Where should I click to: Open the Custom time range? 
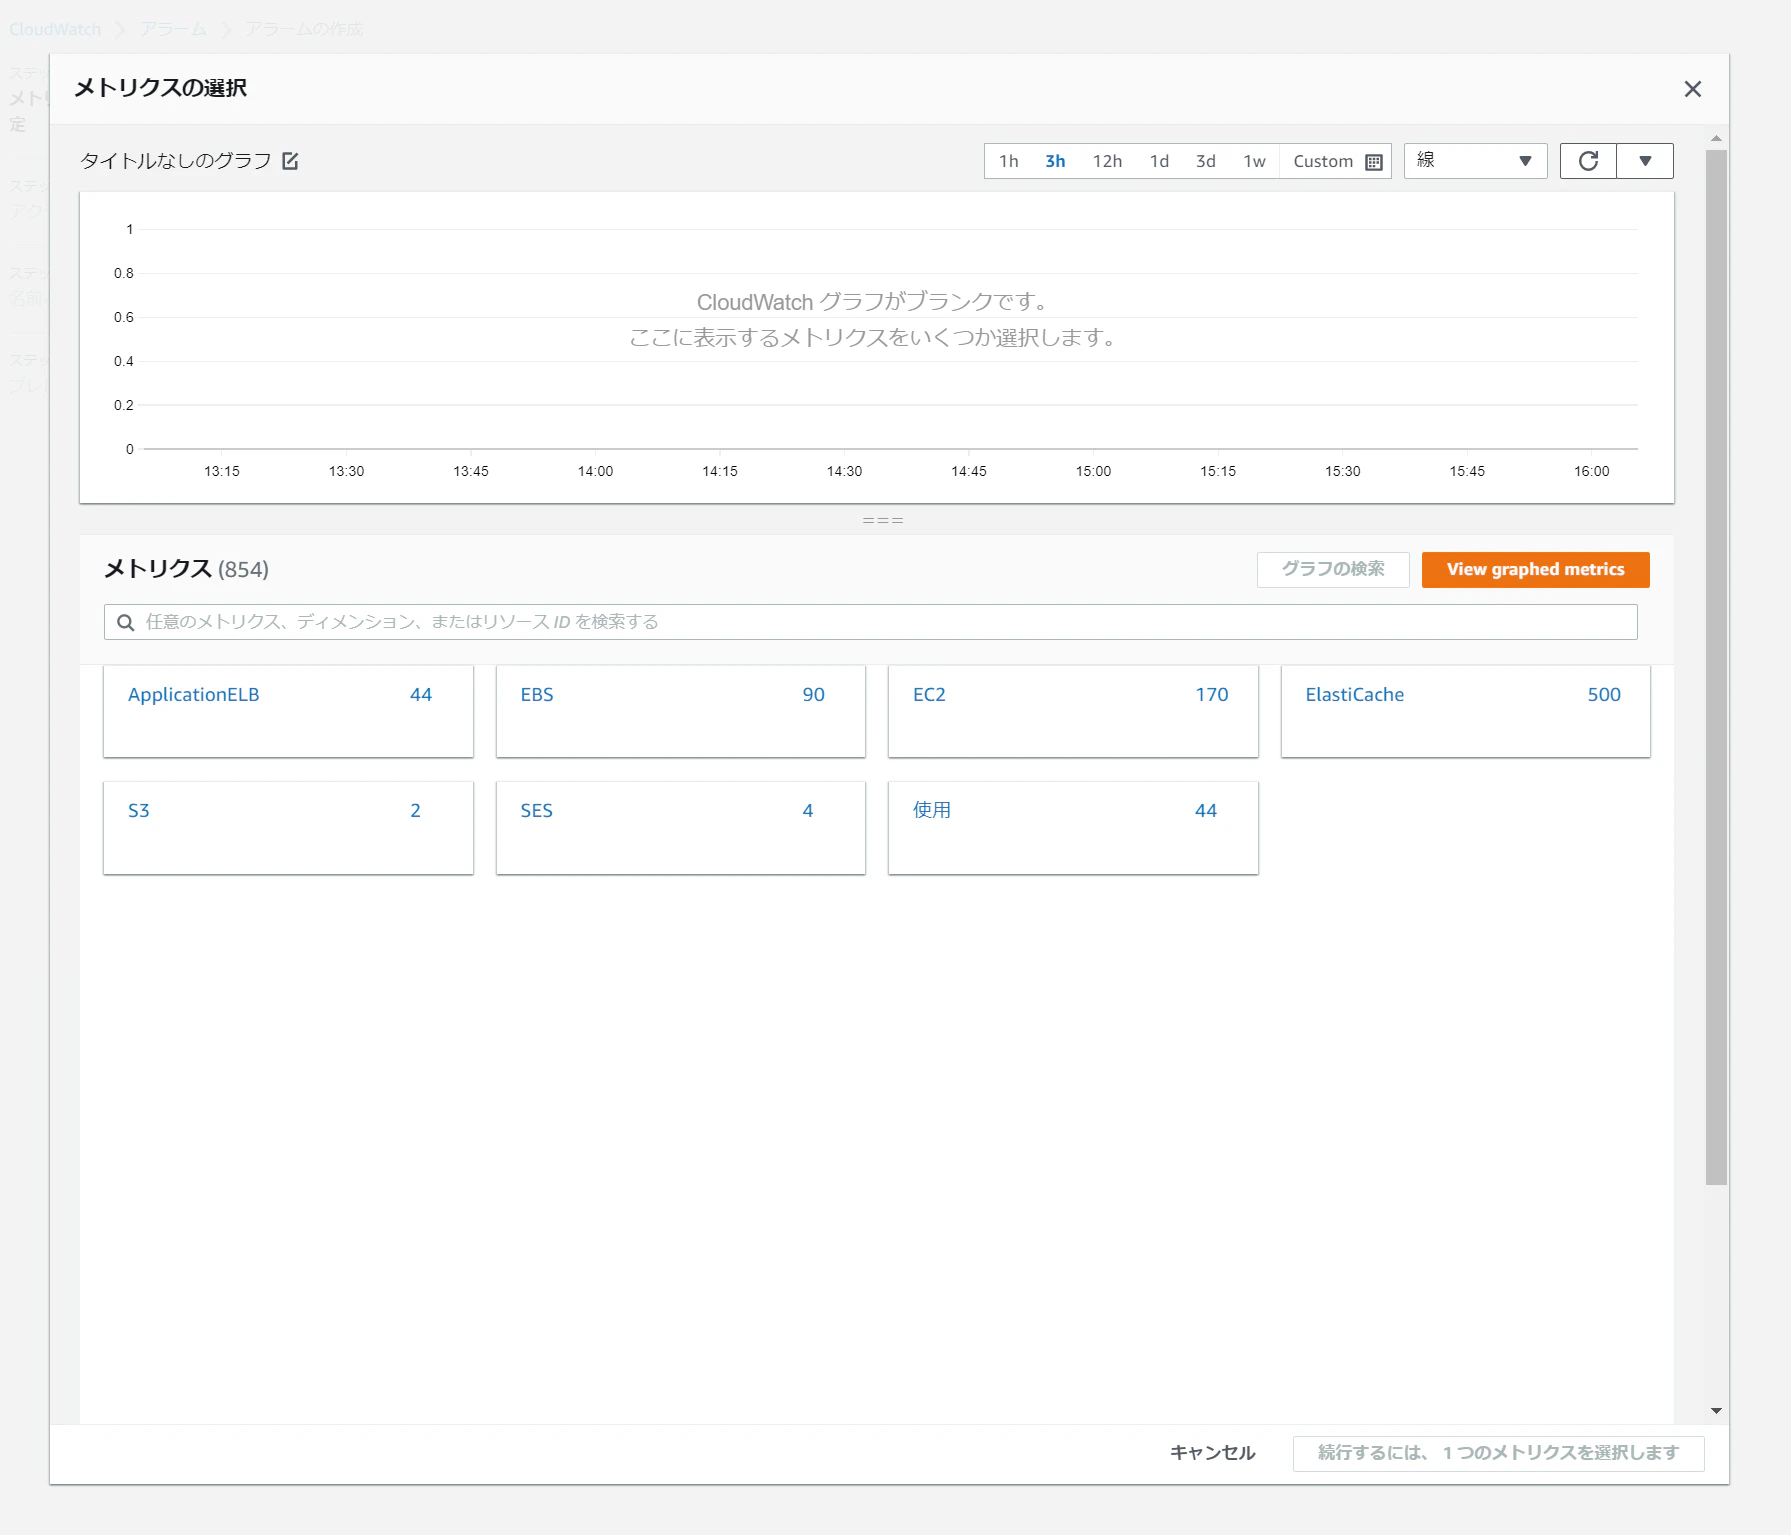[x=1336, y=161]
